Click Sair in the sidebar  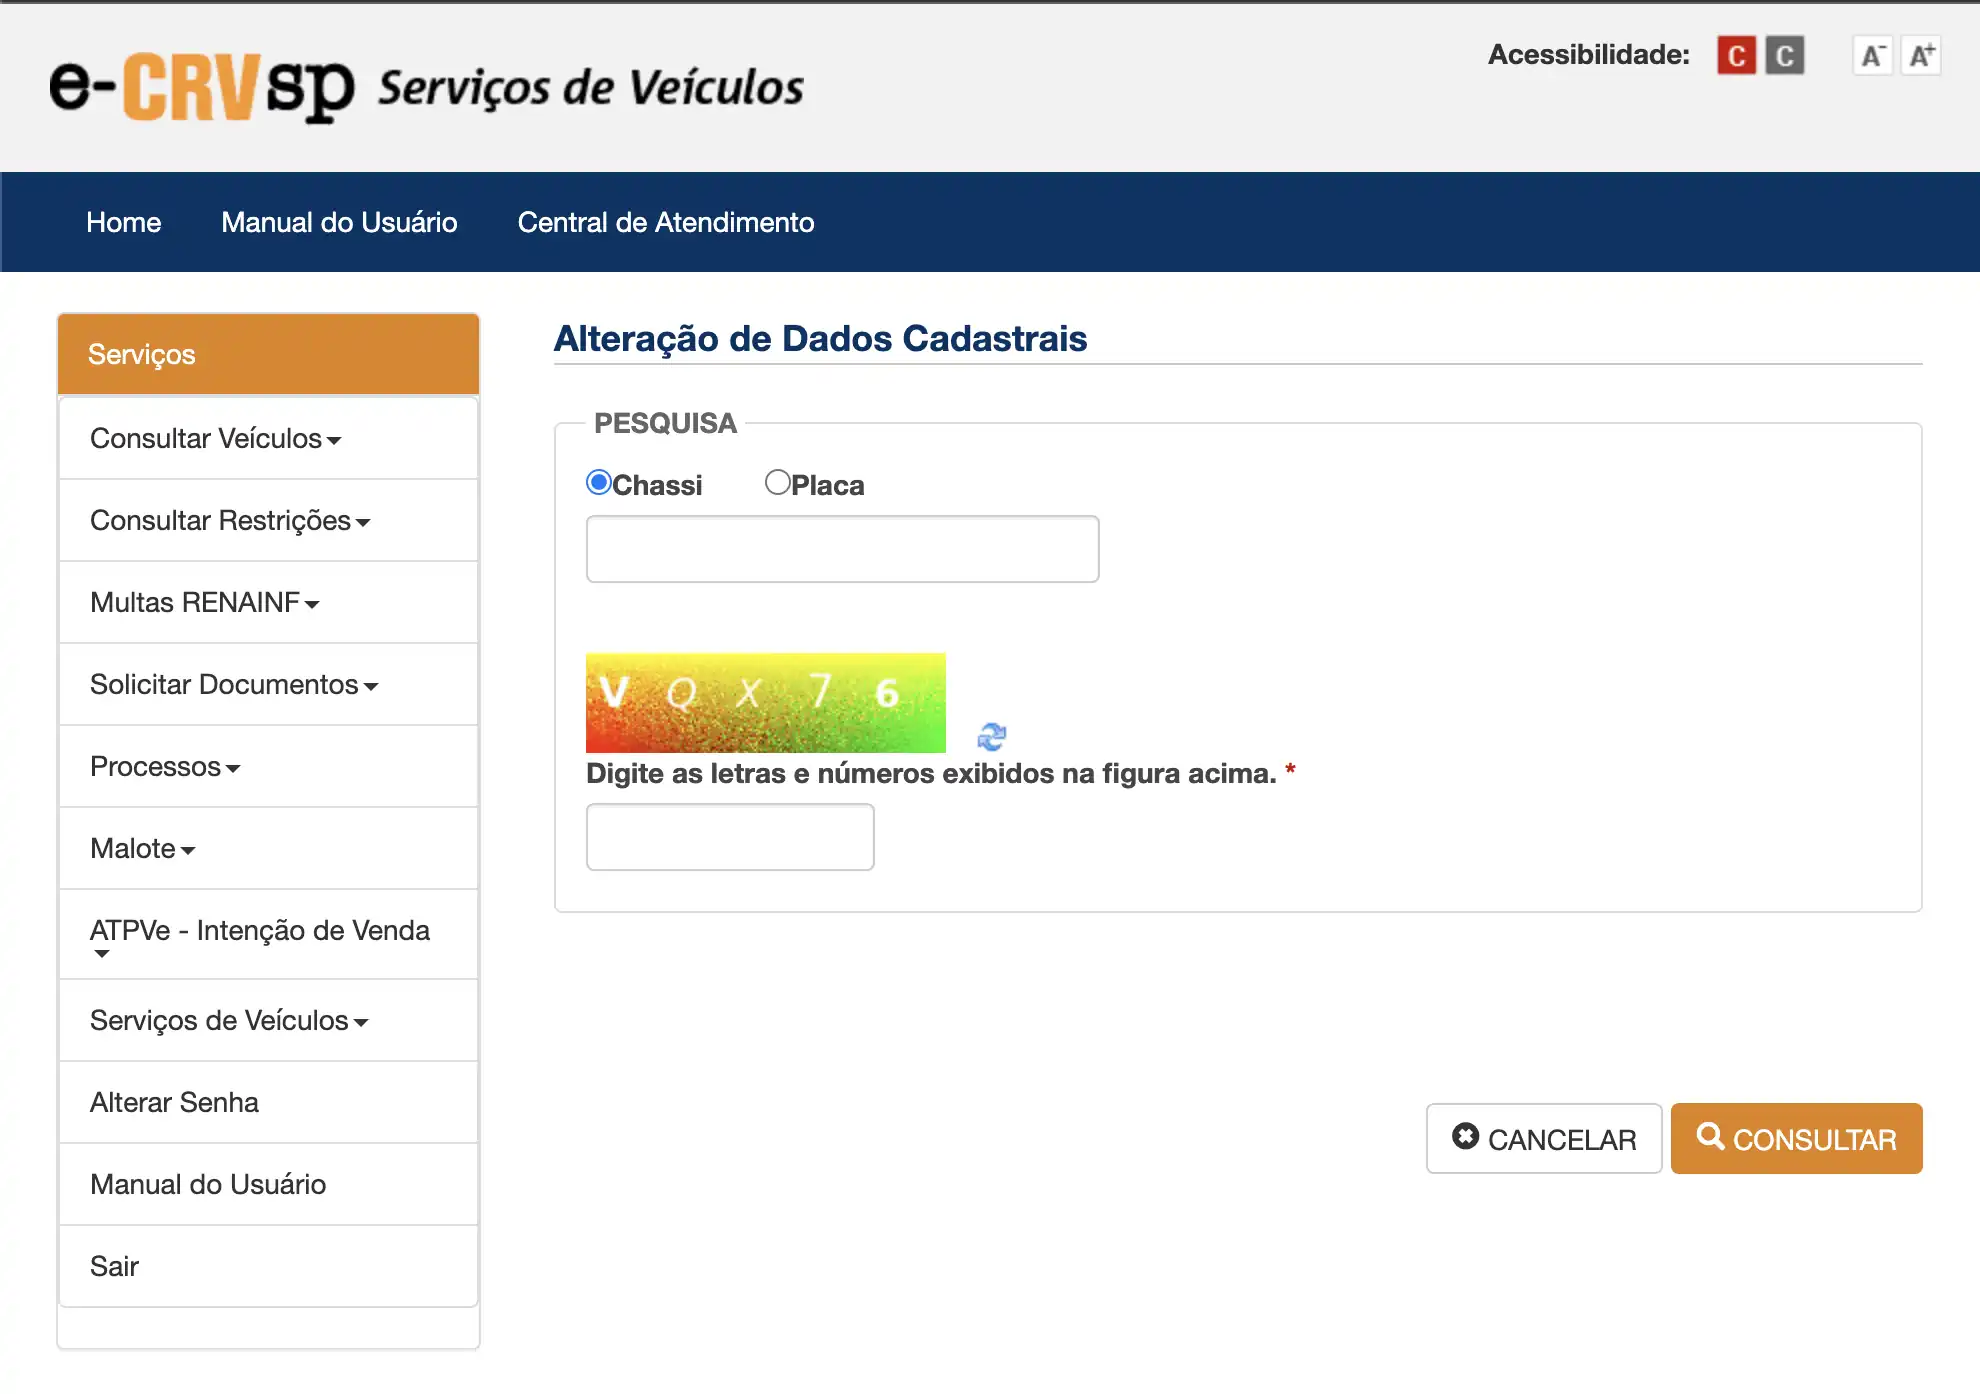tap(114, 1267)
